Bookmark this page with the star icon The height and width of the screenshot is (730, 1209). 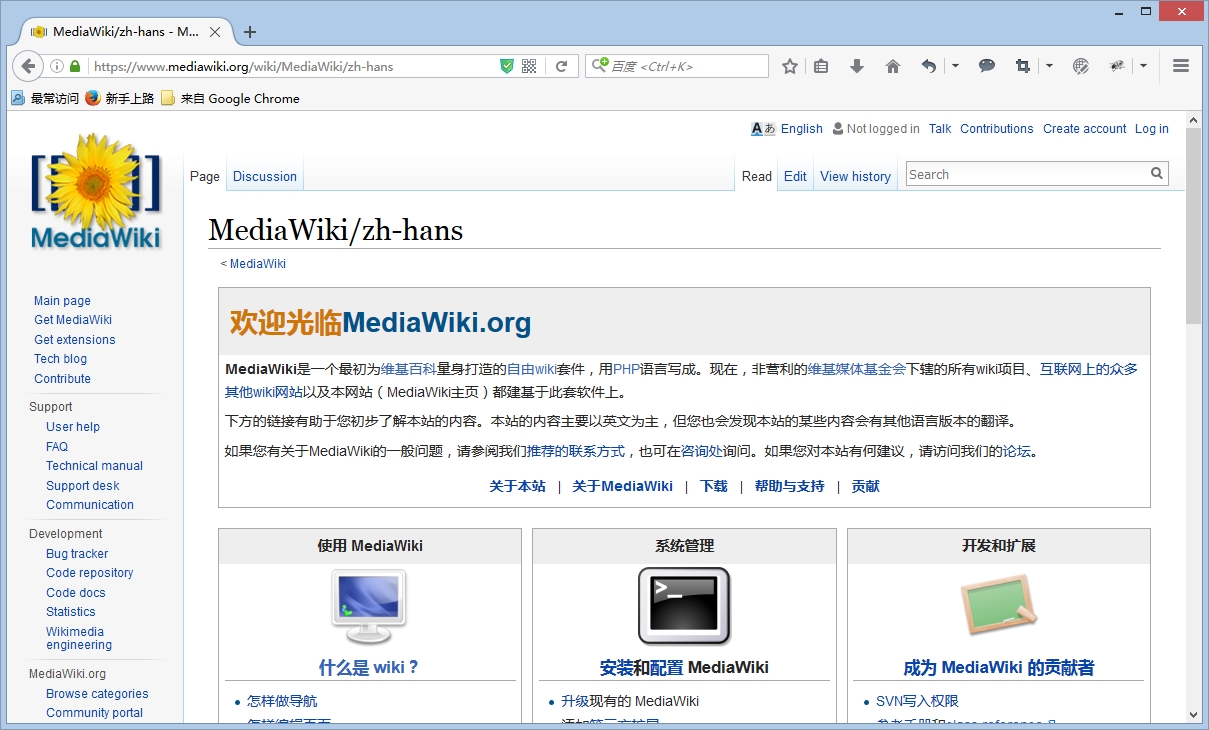(x=790, y=66)
